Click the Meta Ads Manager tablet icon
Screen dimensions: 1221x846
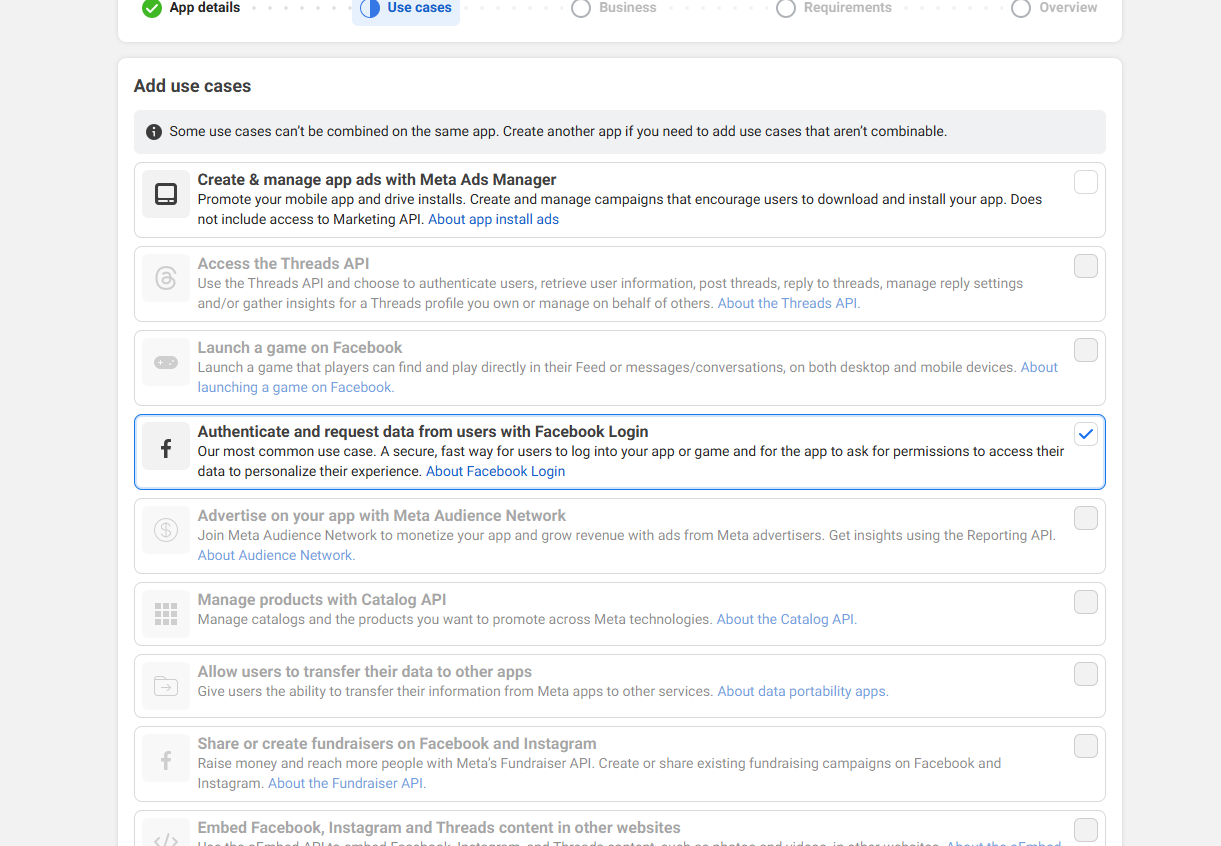tap(166, 194)
